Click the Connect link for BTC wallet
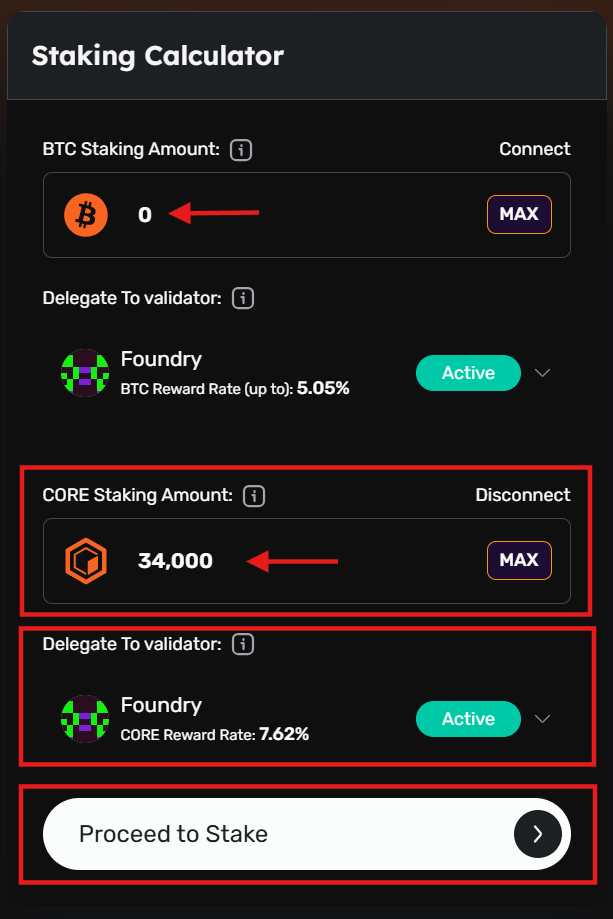The height and width of the screenshot is (919, 613). (x=535, y=149)
